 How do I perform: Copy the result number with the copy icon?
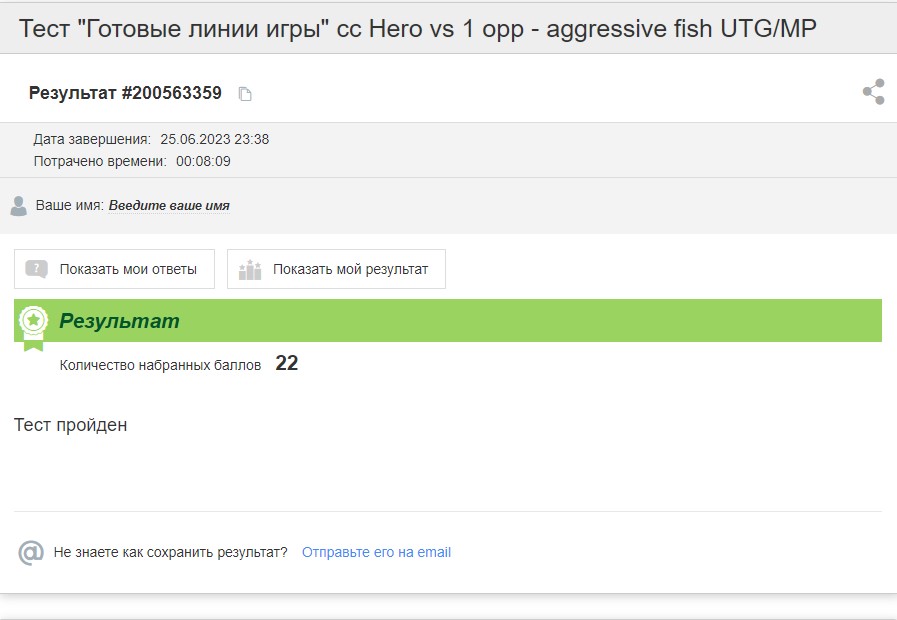coord(245,94)
